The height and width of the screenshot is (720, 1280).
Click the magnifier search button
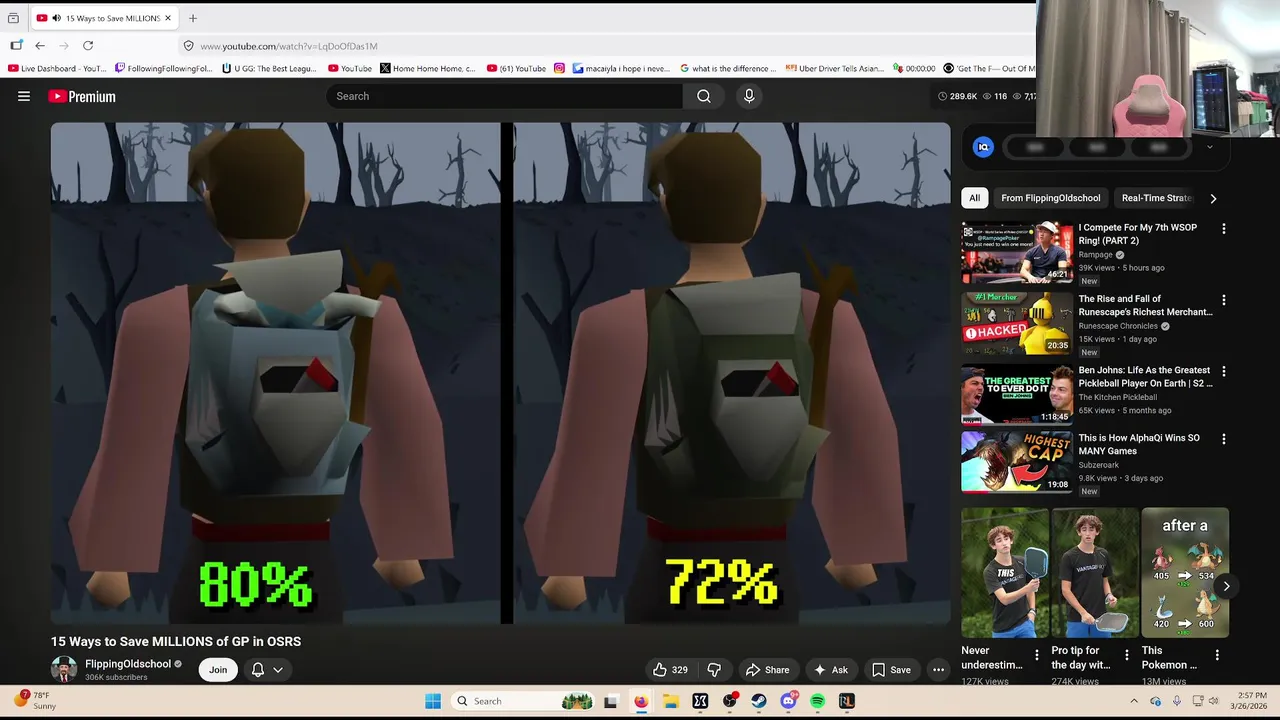click(x=704, y=96)
